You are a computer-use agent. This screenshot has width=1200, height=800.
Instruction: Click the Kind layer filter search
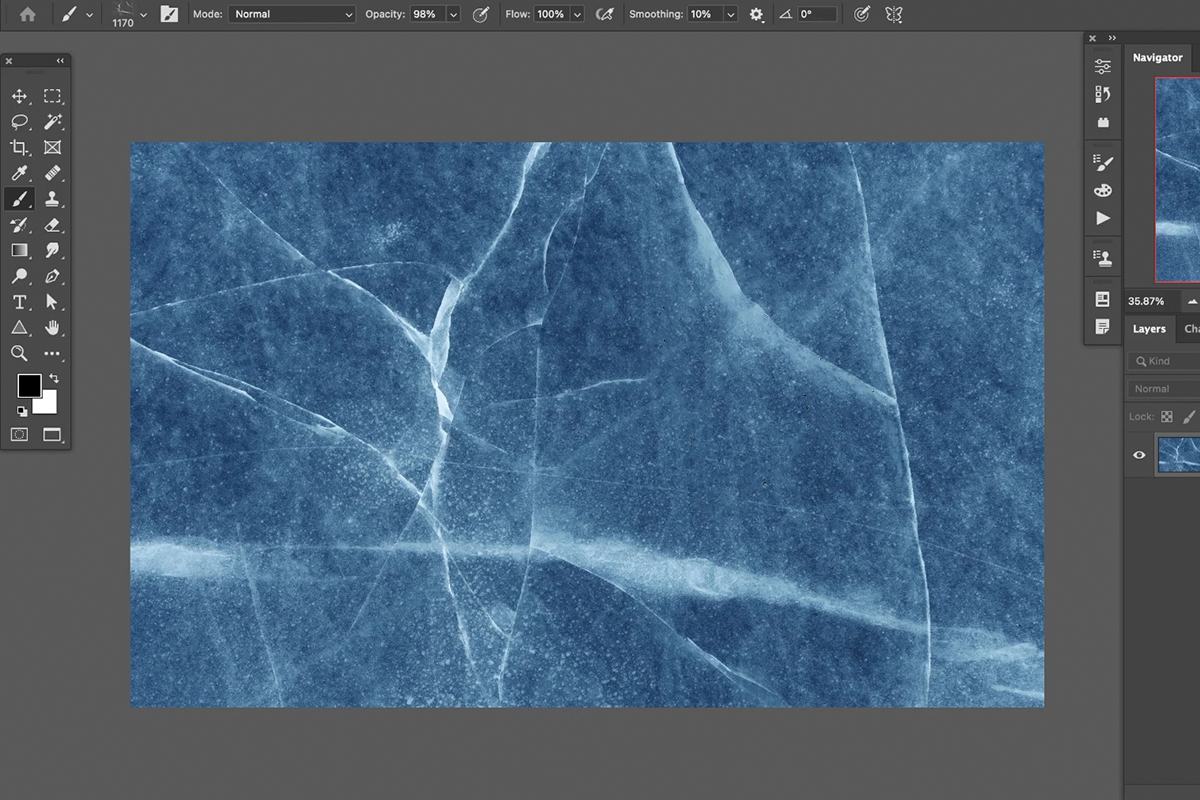point(1164,361)
